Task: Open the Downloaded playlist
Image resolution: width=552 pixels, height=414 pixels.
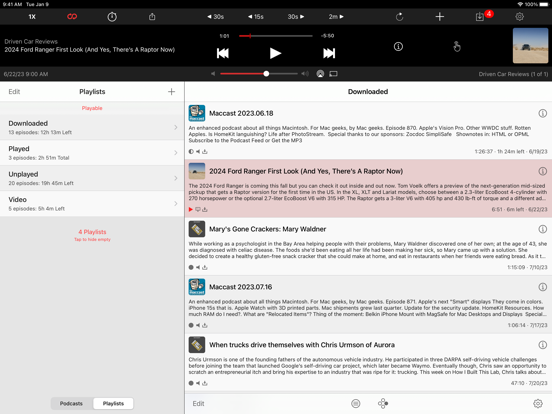Action: [92, 127]
